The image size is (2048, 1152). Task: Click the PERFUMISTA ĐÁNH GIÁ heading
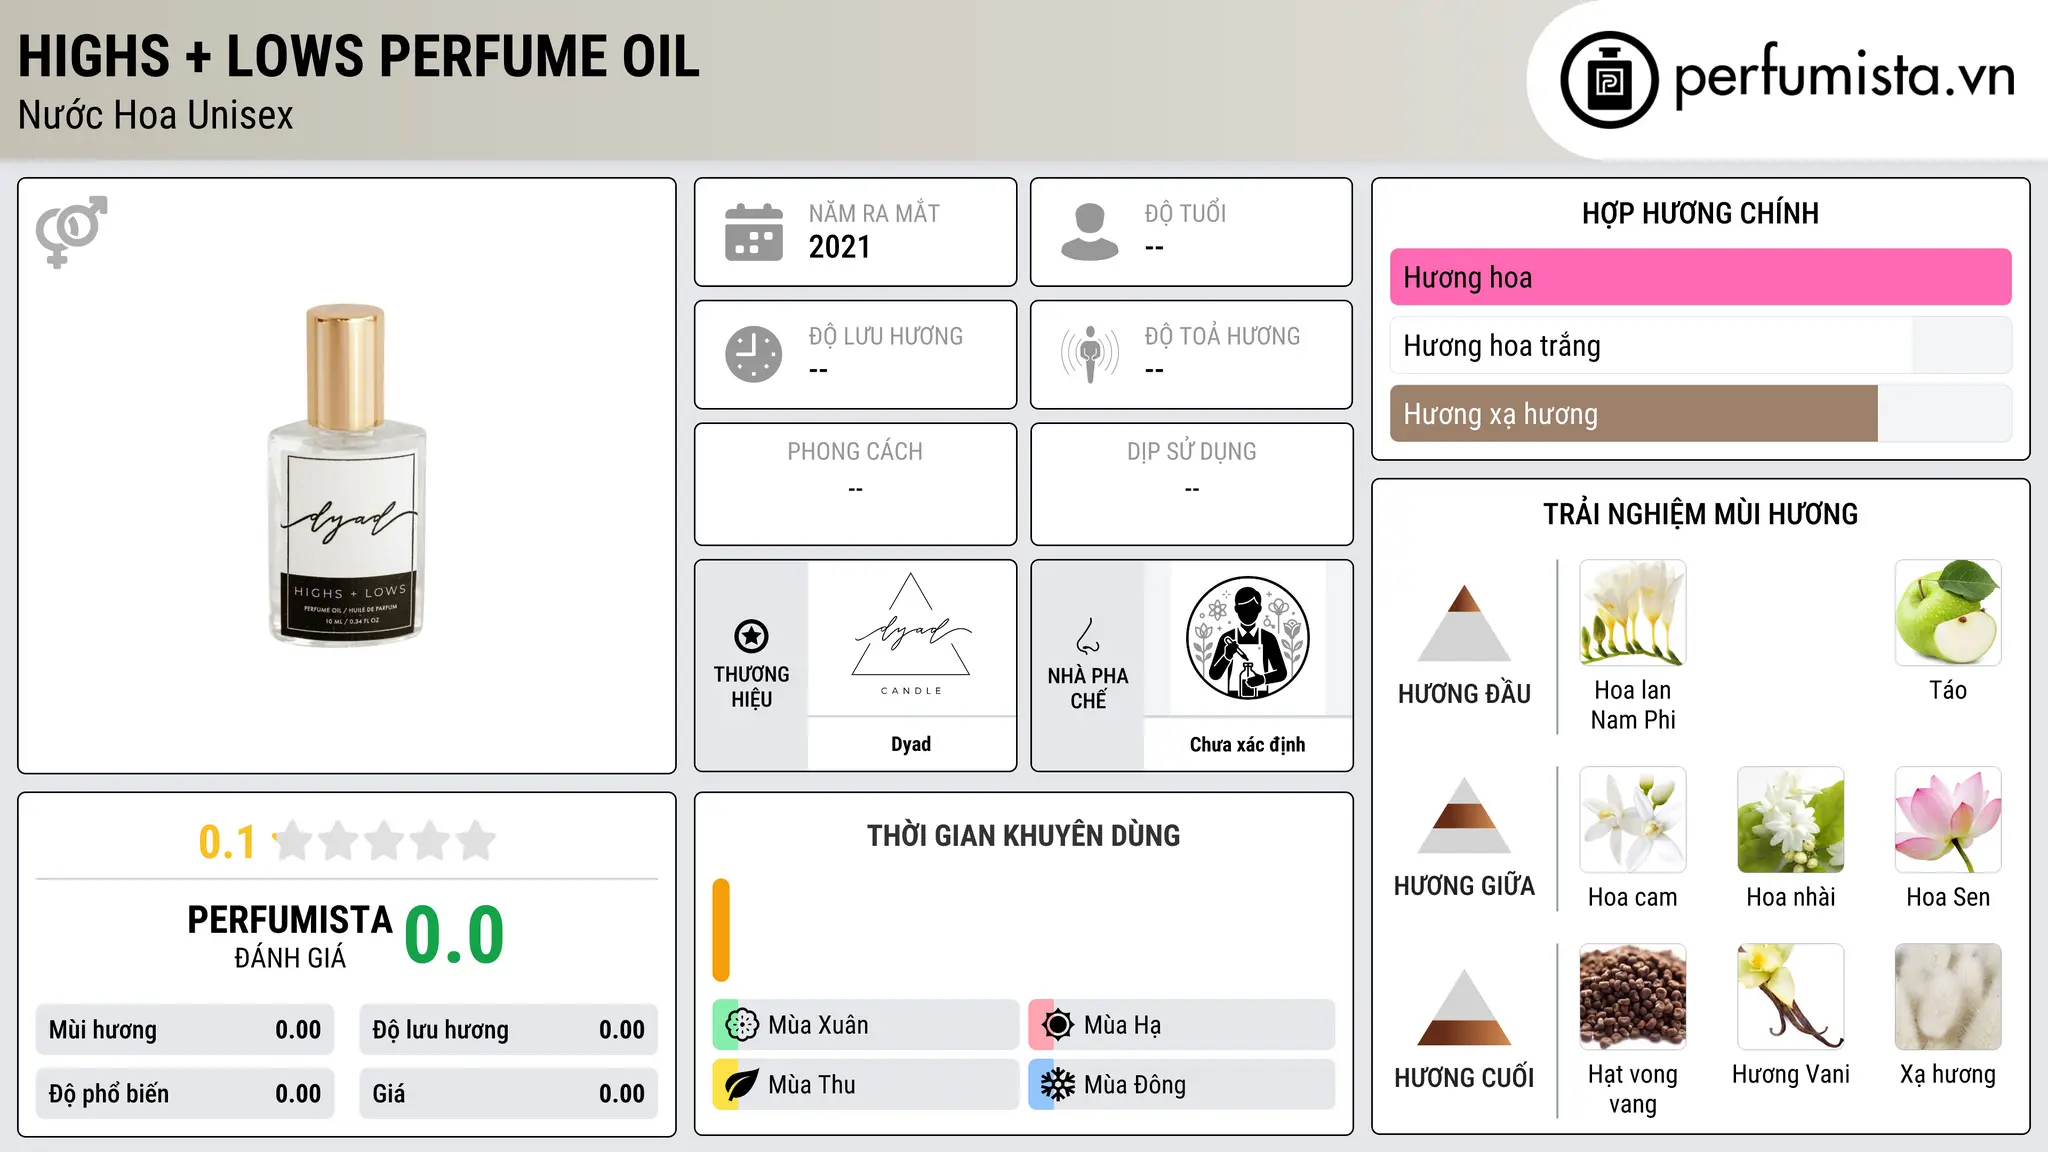pyautogui.click(x=290, y=936)
